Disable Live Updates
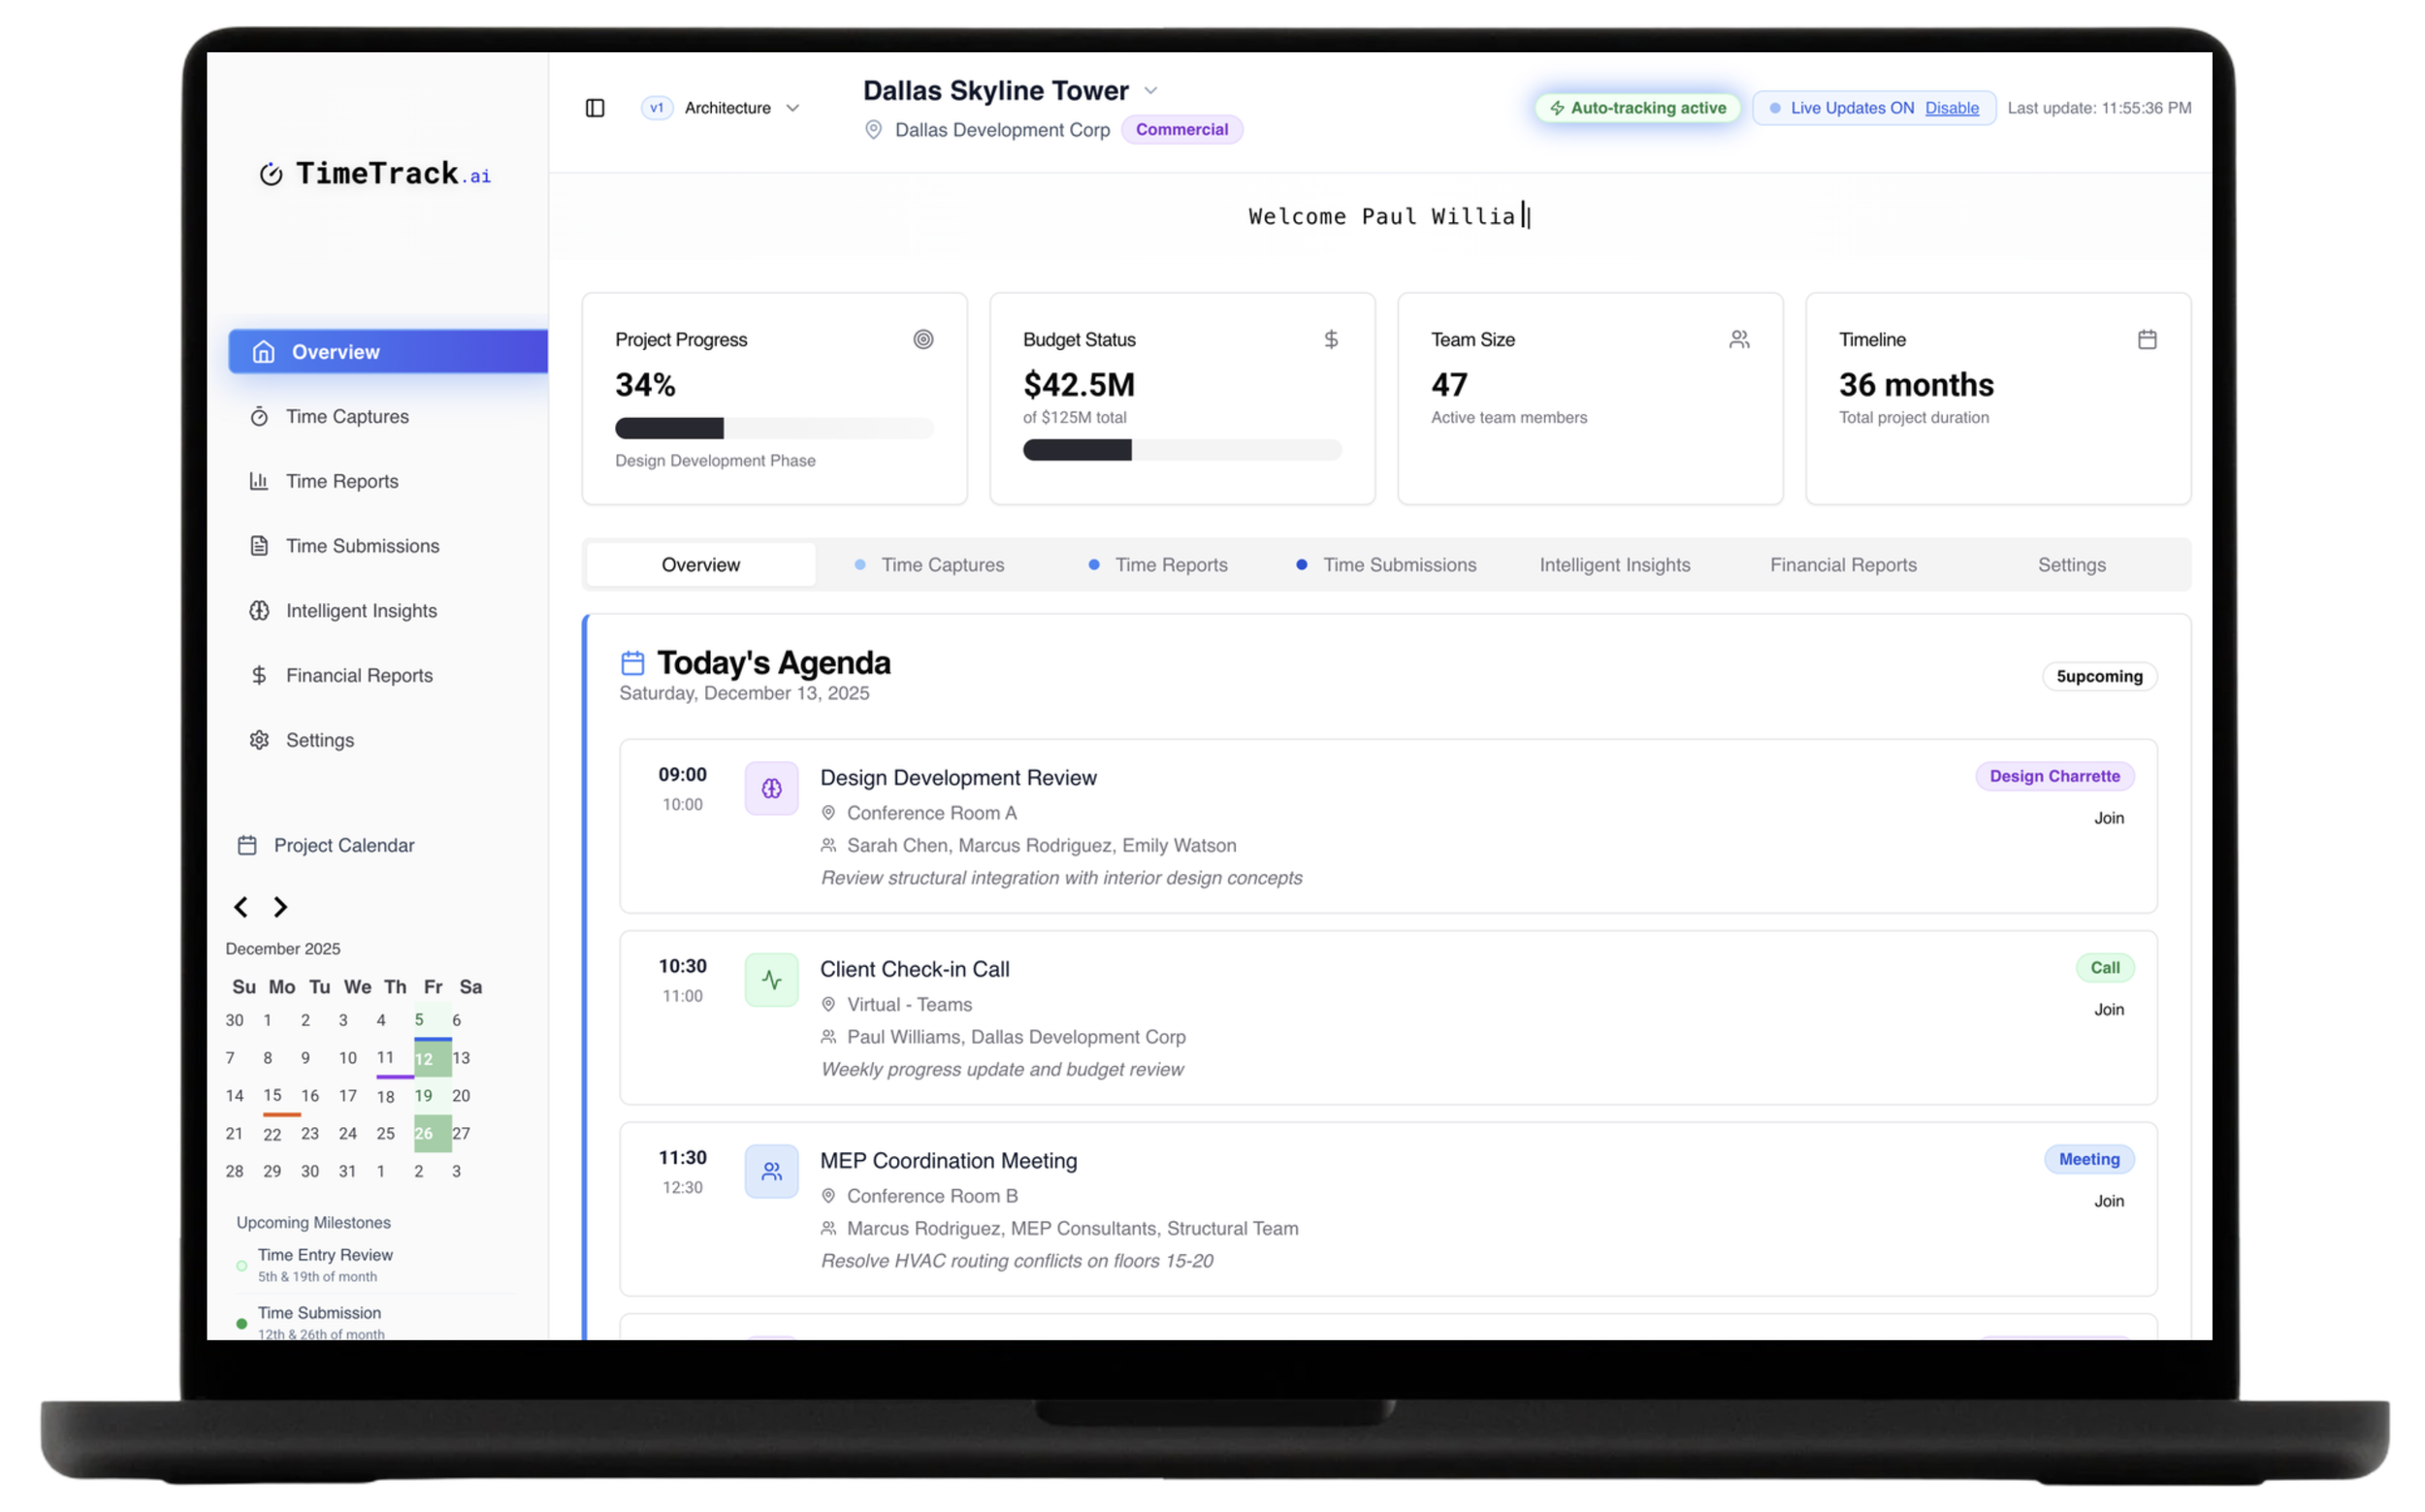This screenshot has width=2425, height=1512. coord(1951,108)
